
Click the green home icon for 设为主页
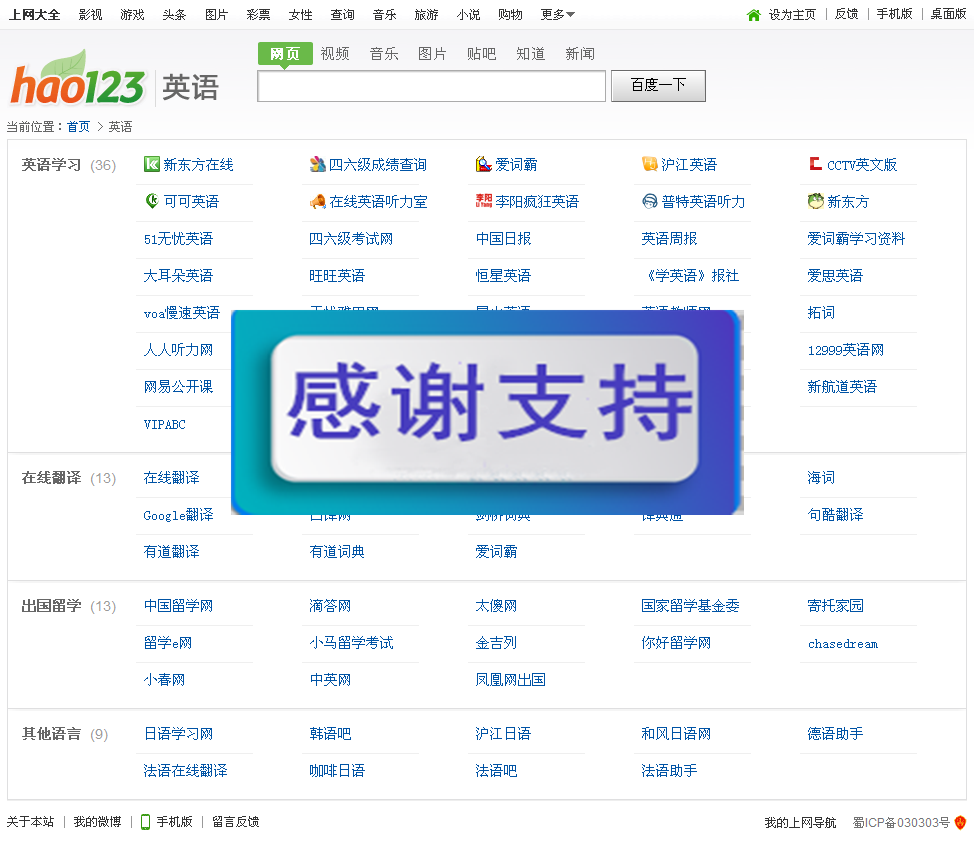753,15
